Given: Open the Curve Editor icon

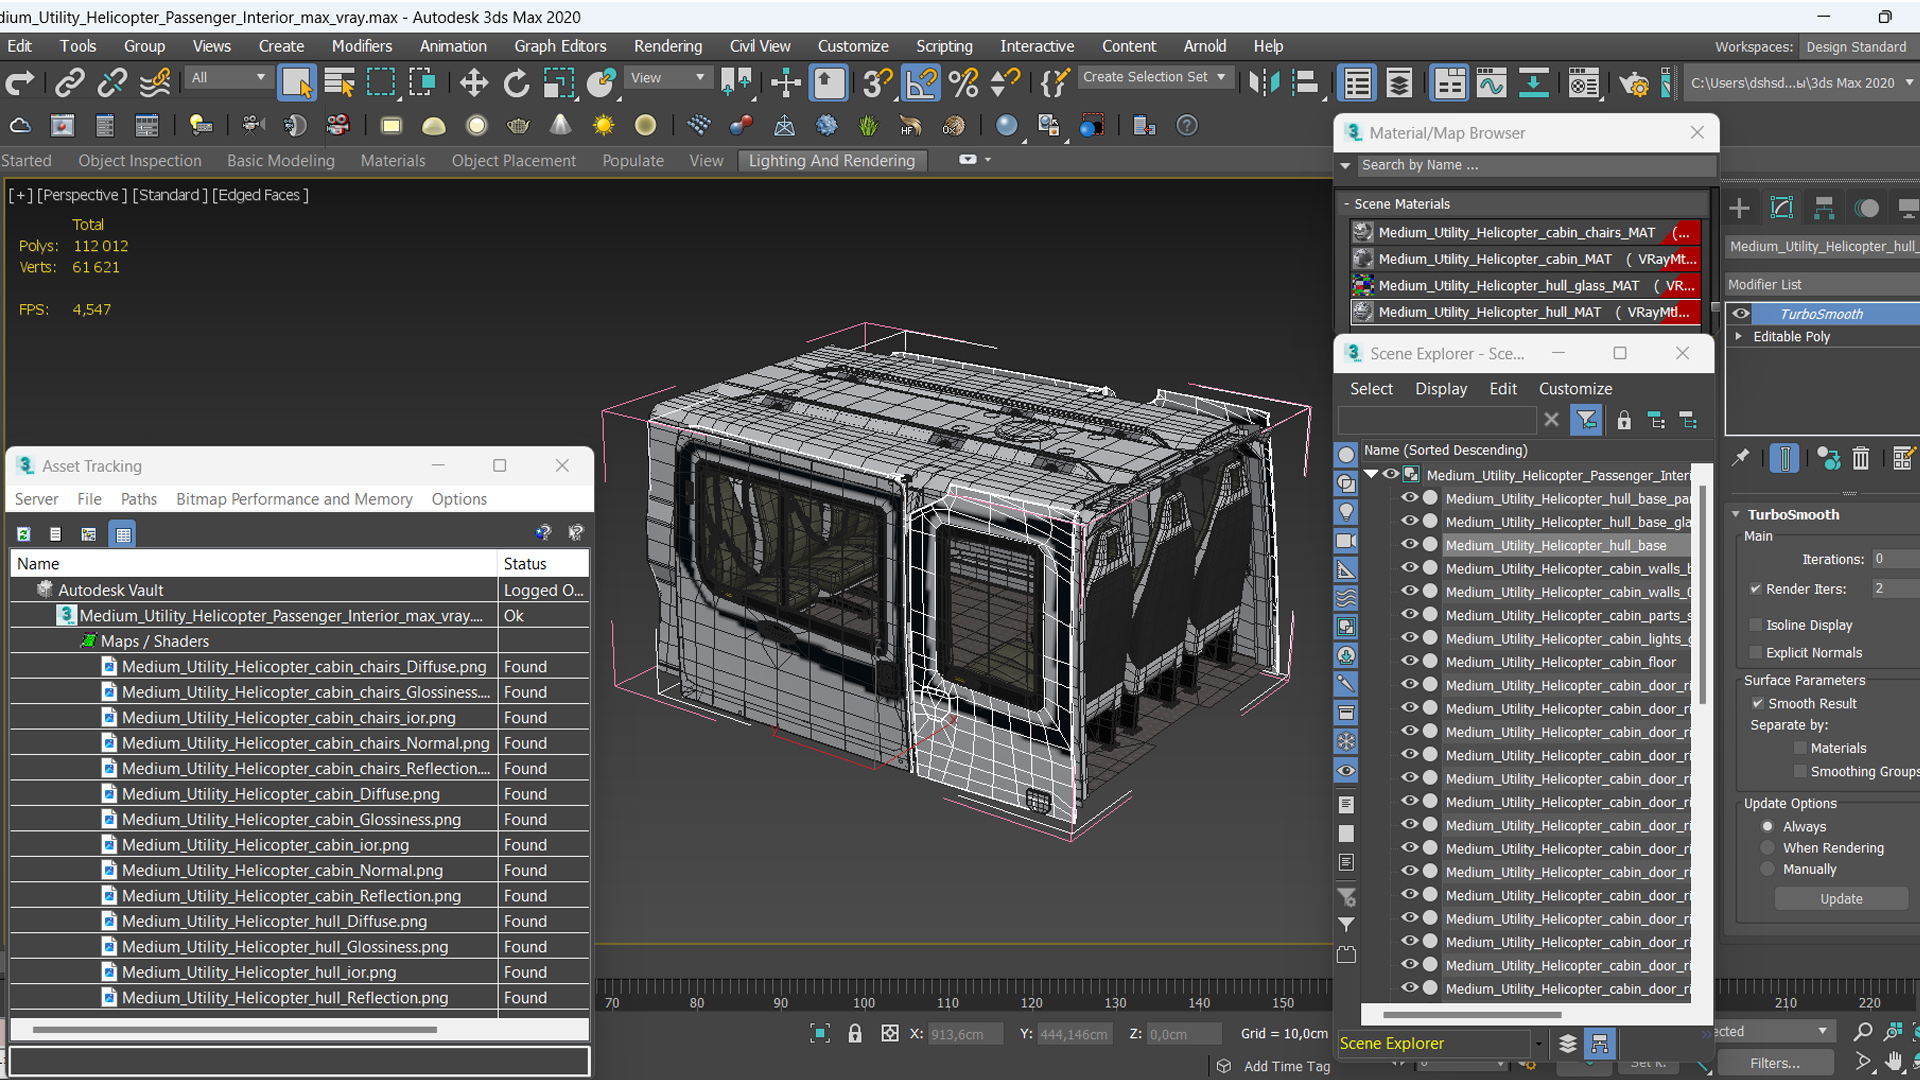Looking at the screenshot, I should [1491, 83].
